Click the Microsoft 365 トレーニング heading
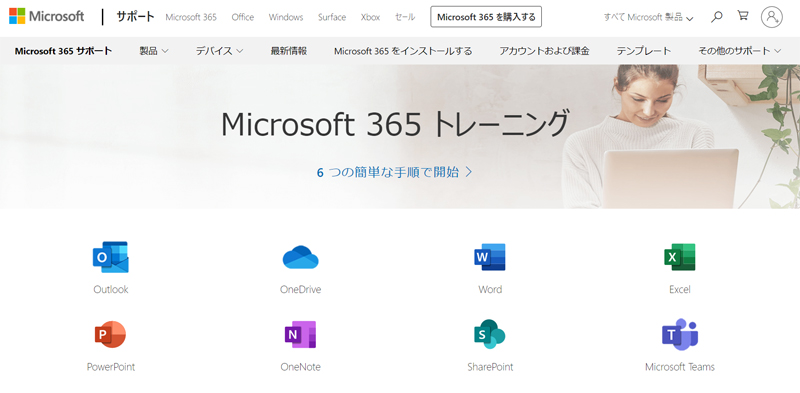This screenshot has height=393, width=800. (394, 125)
